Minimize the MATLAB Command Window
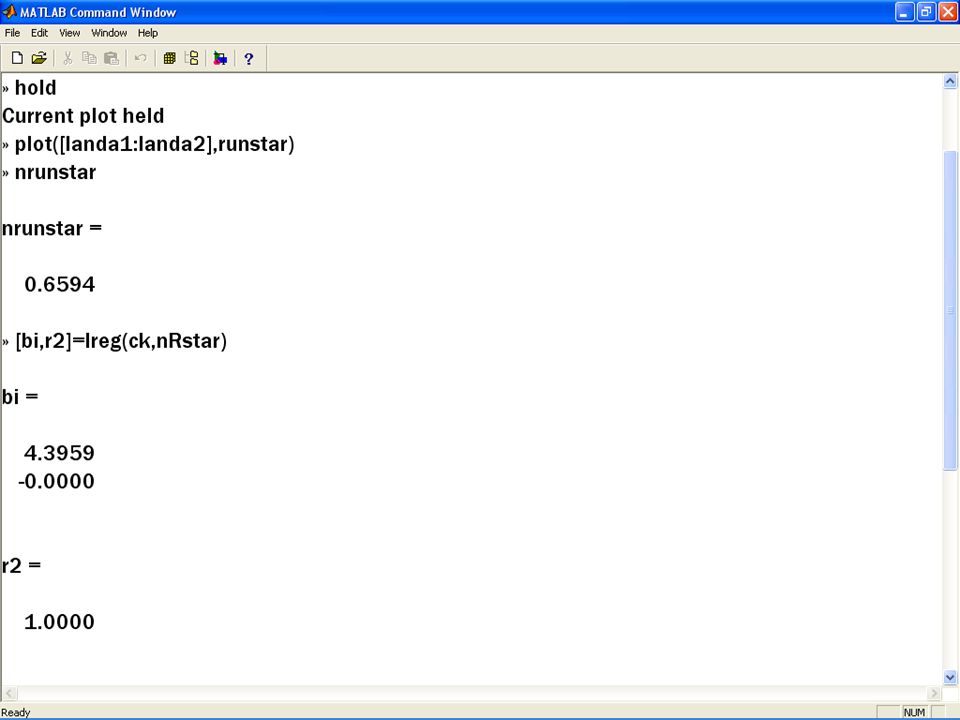960x720 pixels. [904, 12]
